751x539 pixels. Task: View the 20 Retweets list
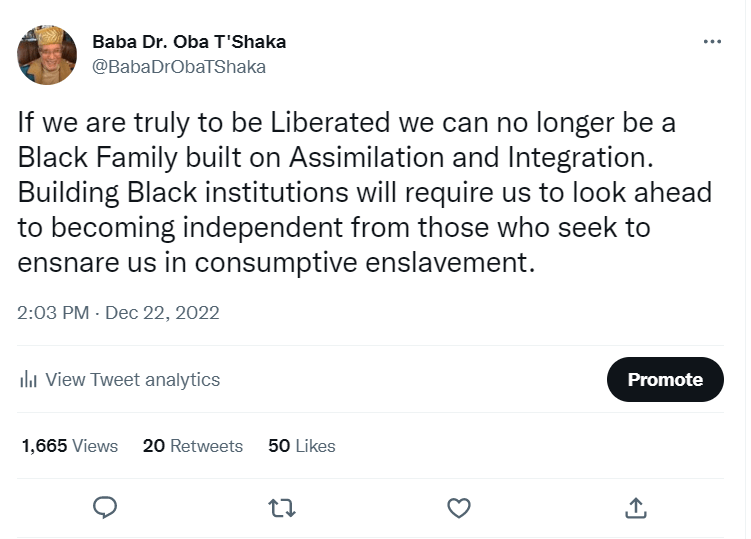[x=193, y=446]
